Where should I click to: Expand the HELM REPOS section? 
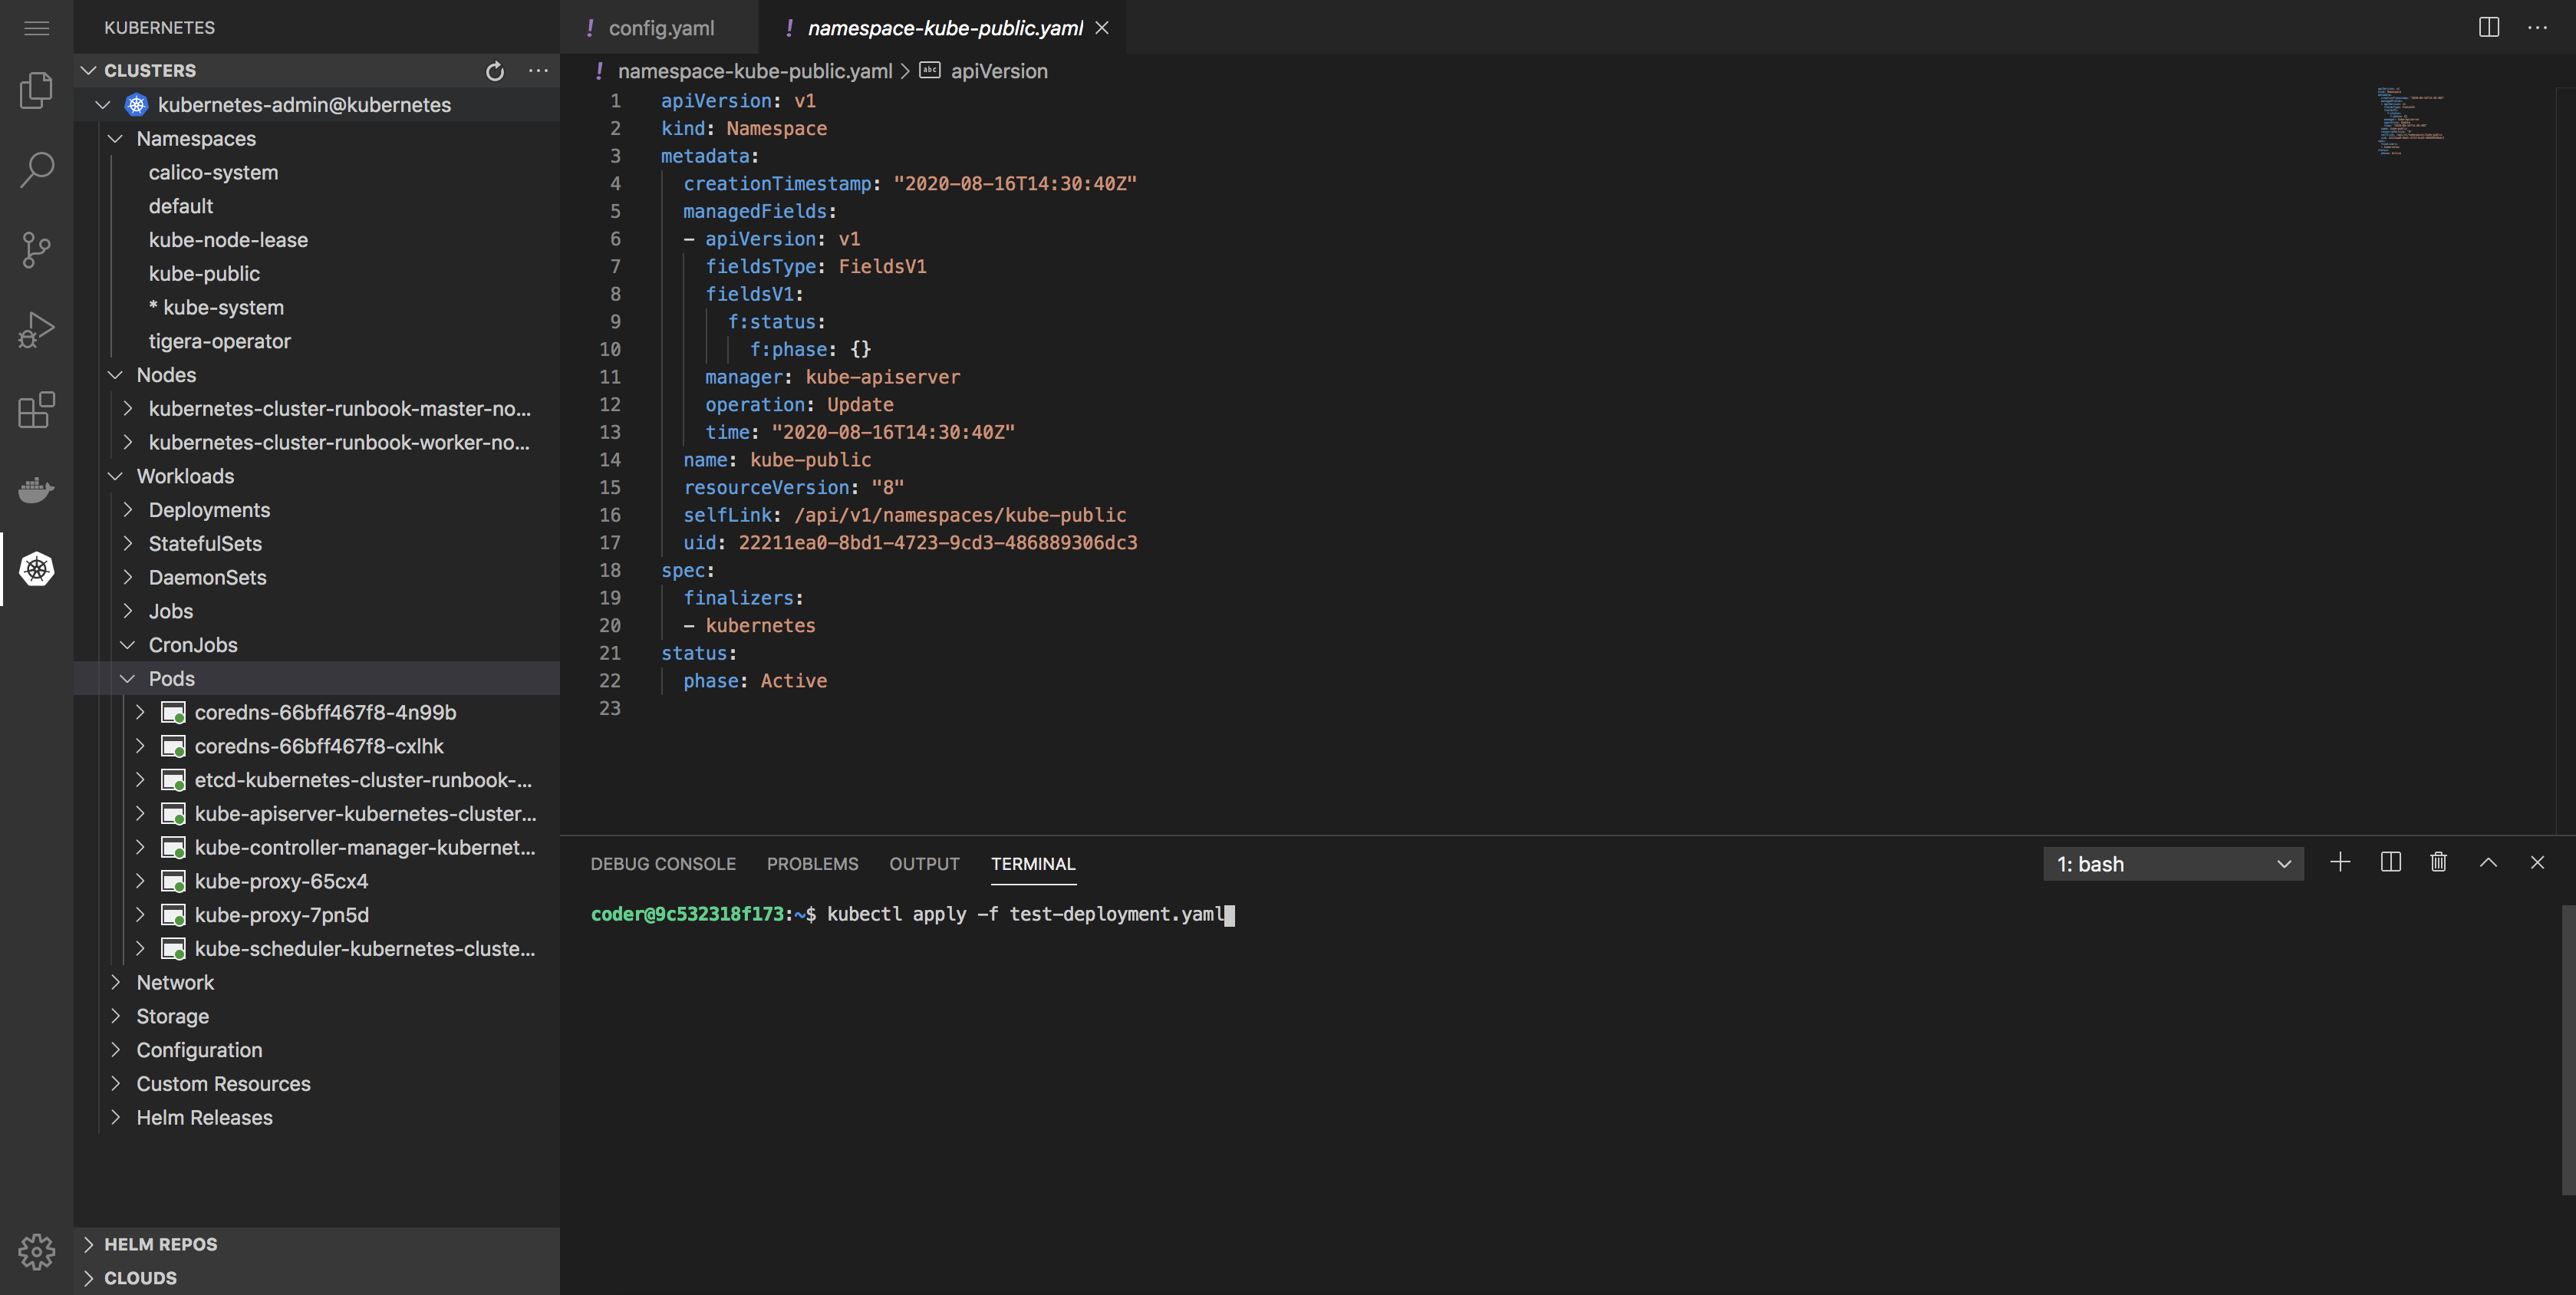click(x=89, y=1245)
